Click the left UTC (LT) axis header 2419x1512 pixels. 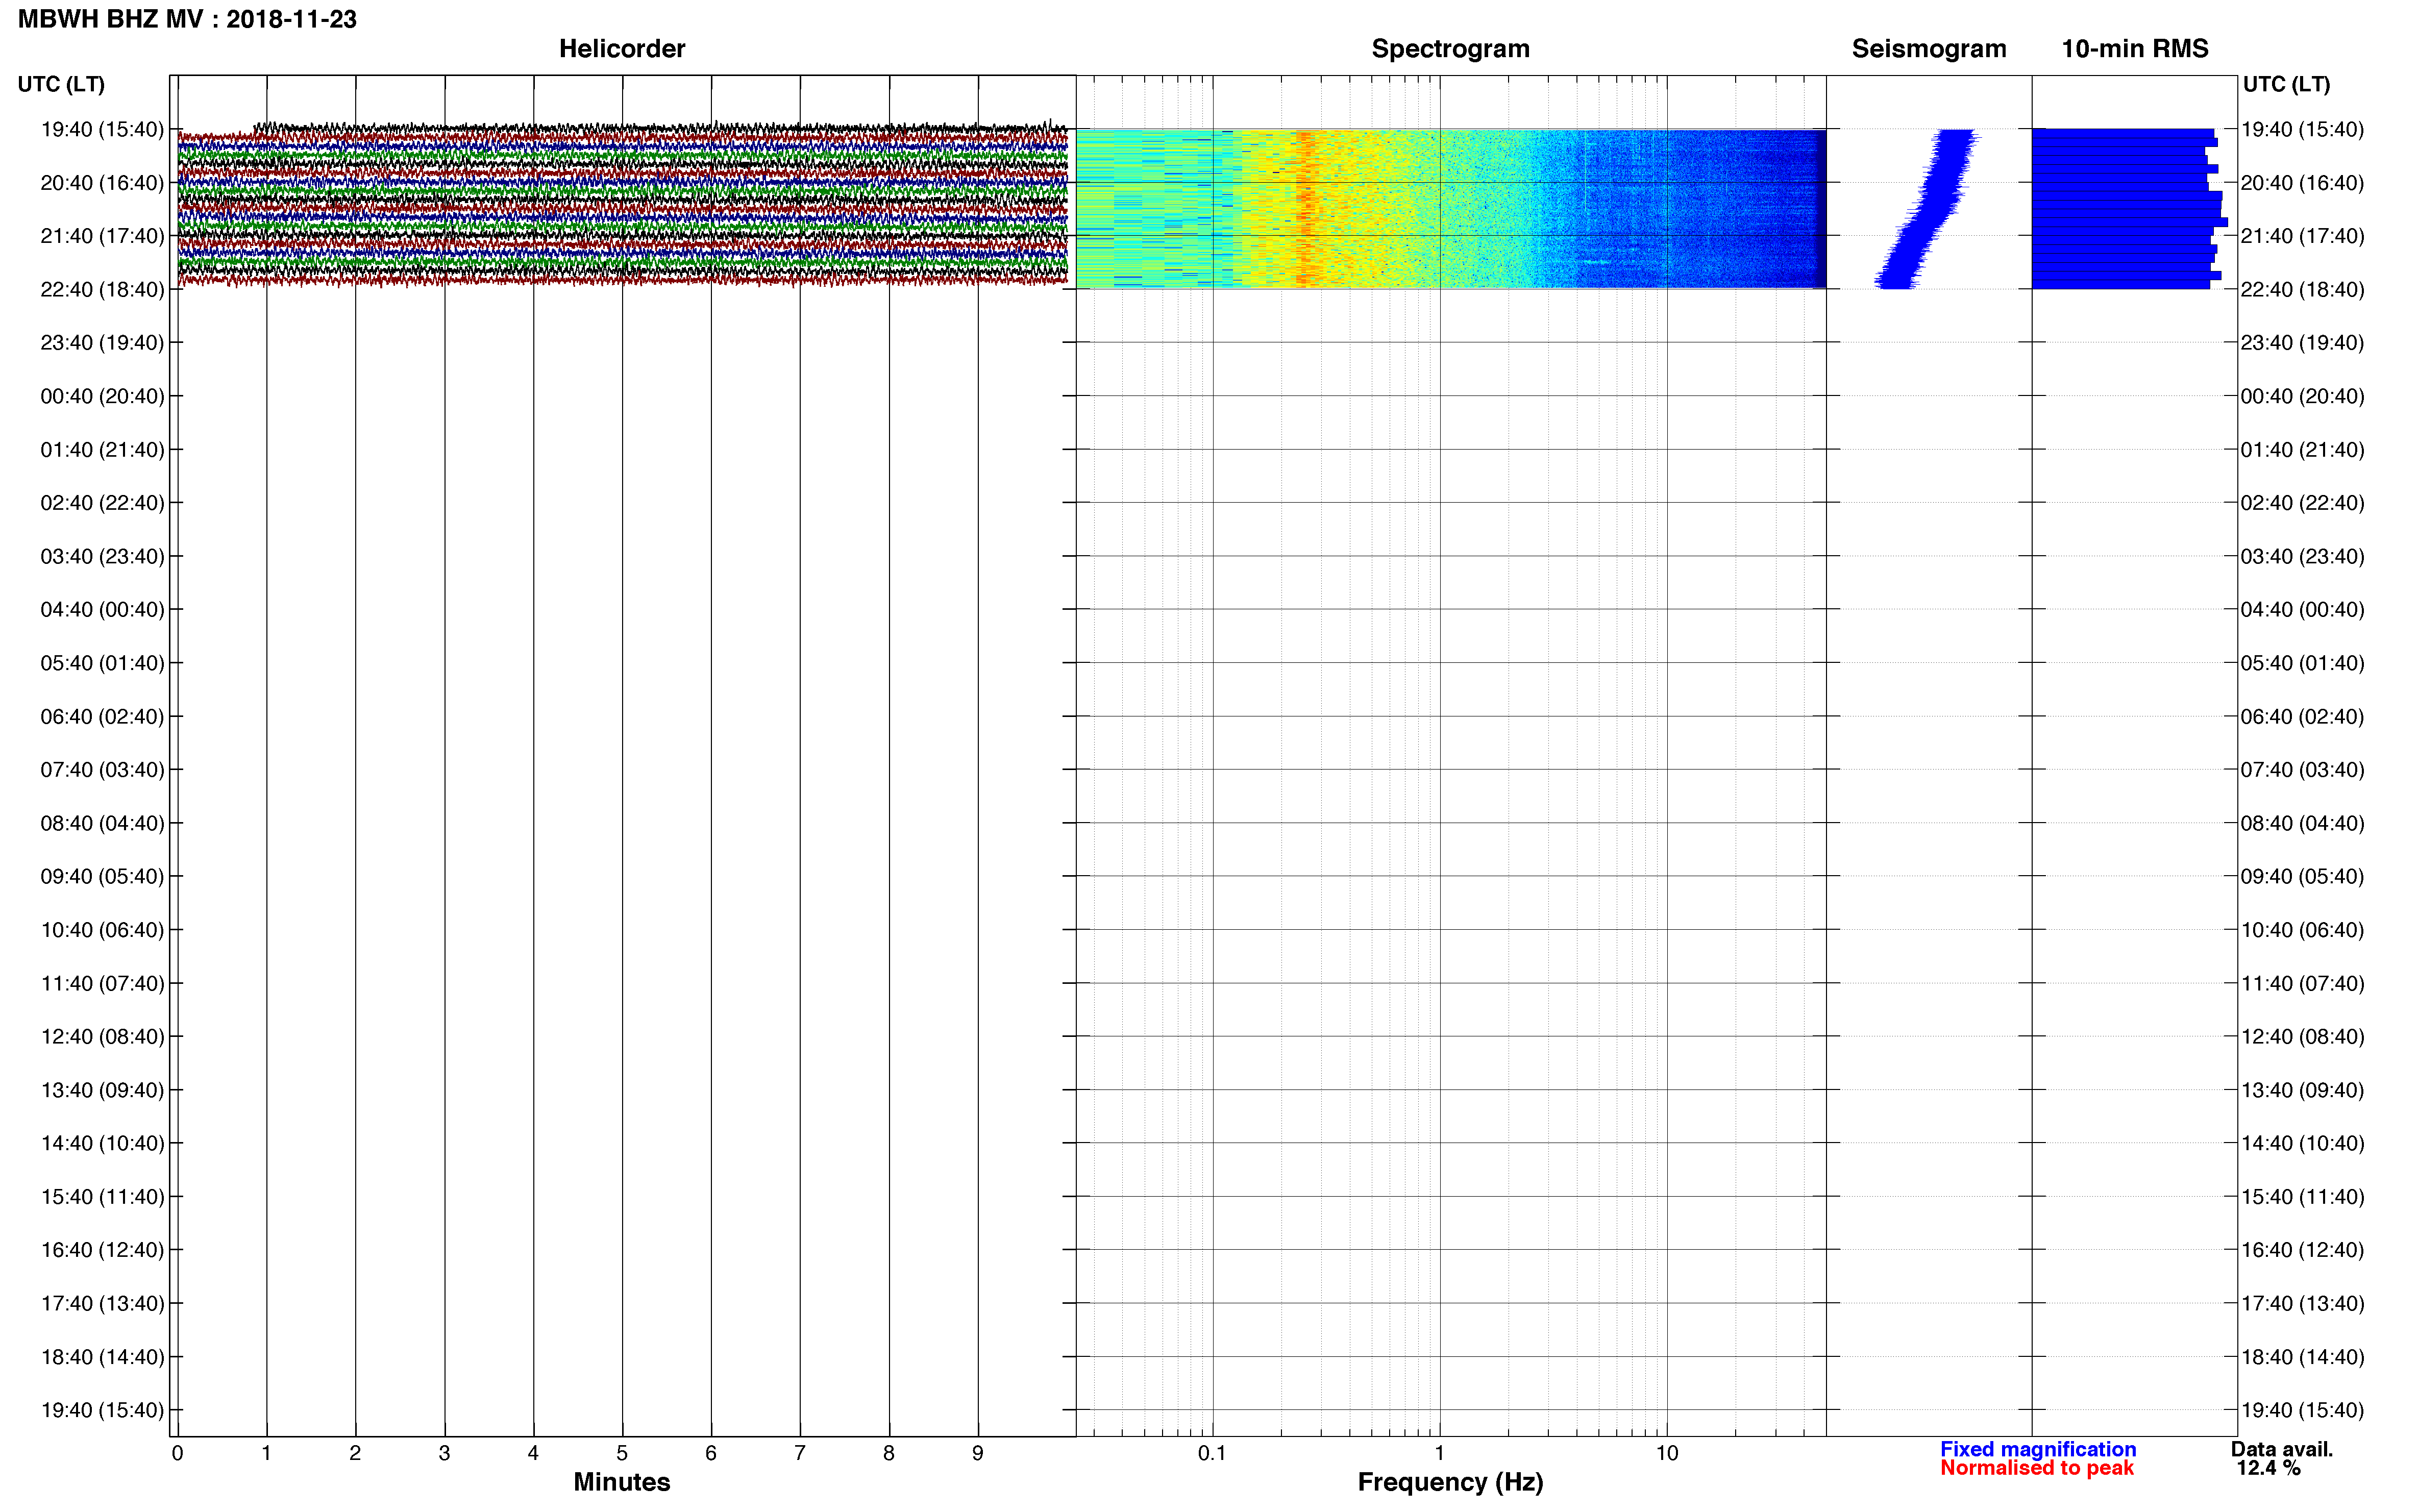pyautogui.click(x=61, y=84)
